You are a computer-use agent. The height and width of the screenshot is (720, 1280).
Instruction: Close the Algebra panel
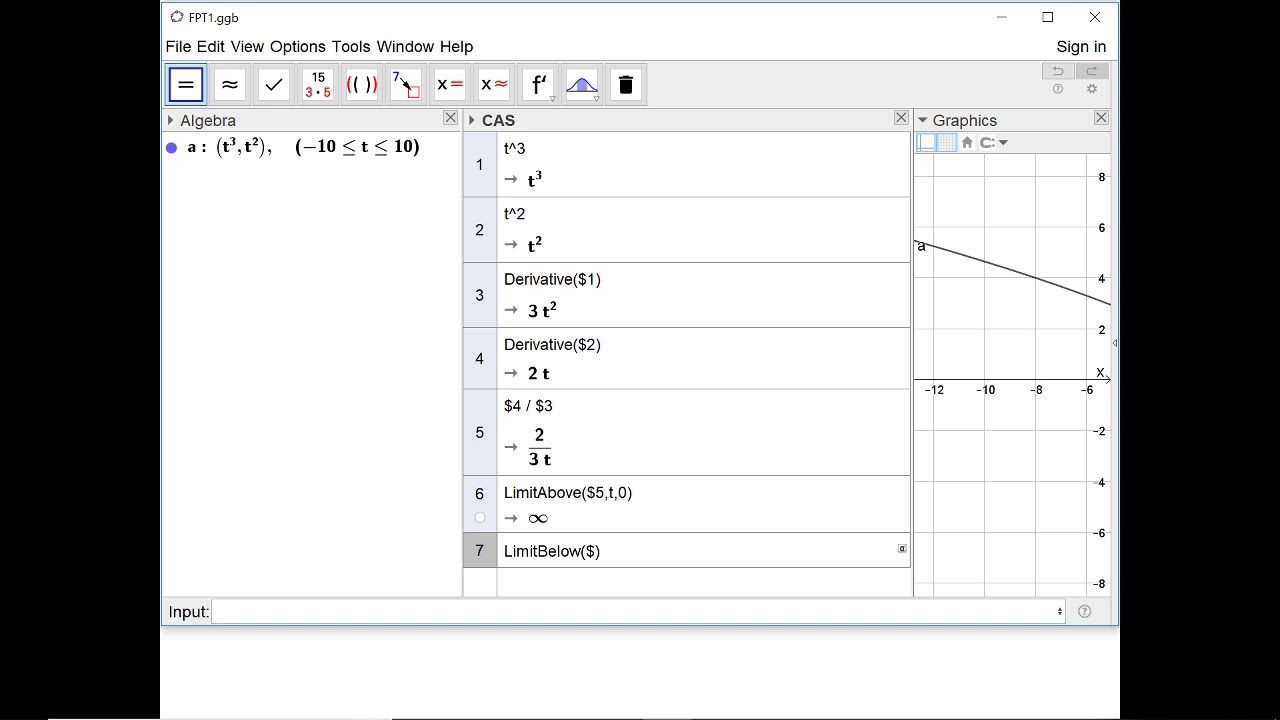pyautogui.click(x=450, y=118)
